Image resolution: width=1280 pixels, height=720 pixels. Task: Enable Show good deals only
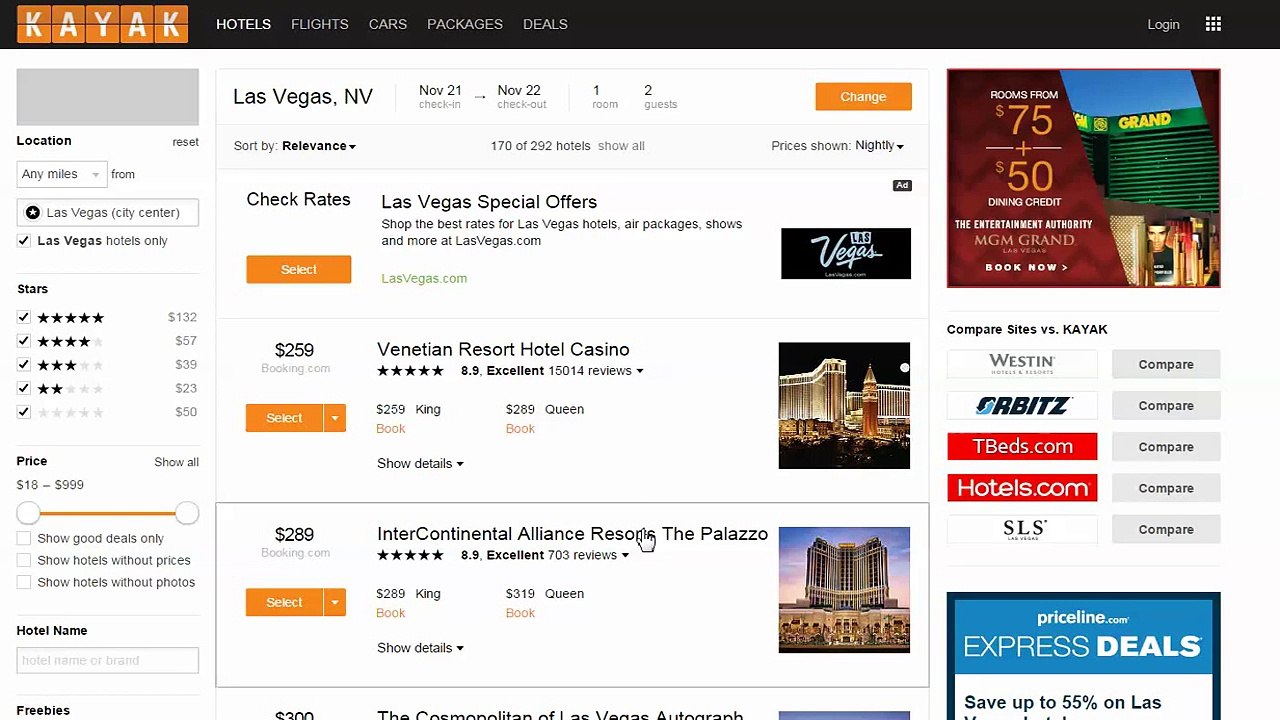(24, 538)
